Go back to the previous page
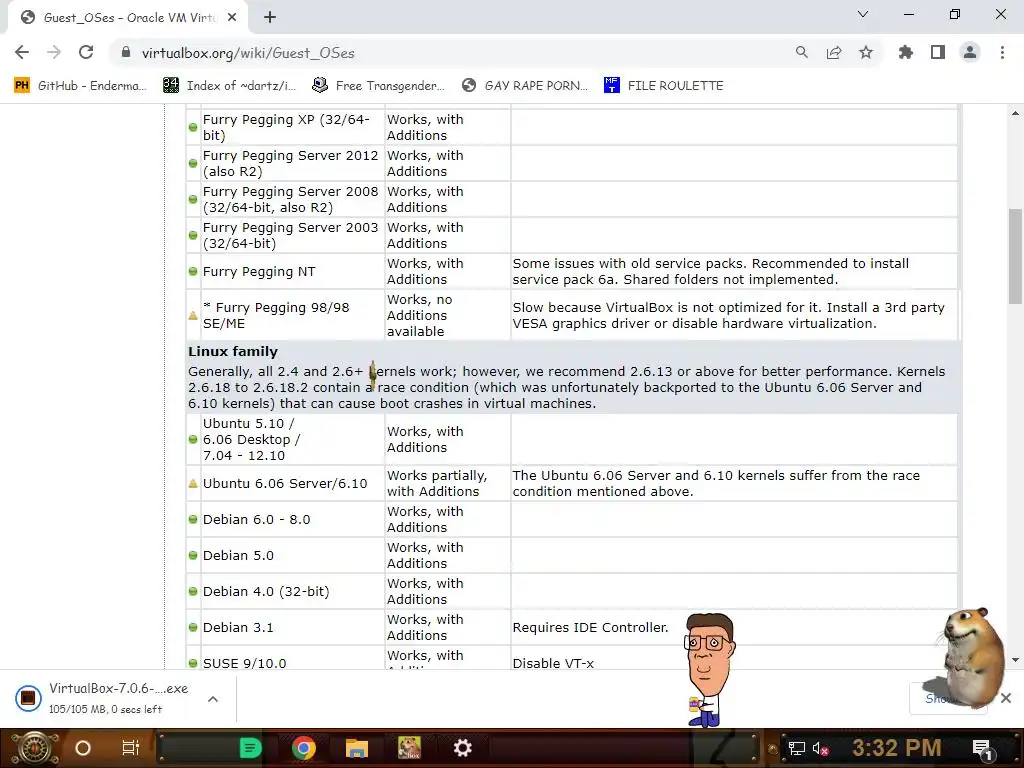This screenshot has width=1024, height=768. 22,52
